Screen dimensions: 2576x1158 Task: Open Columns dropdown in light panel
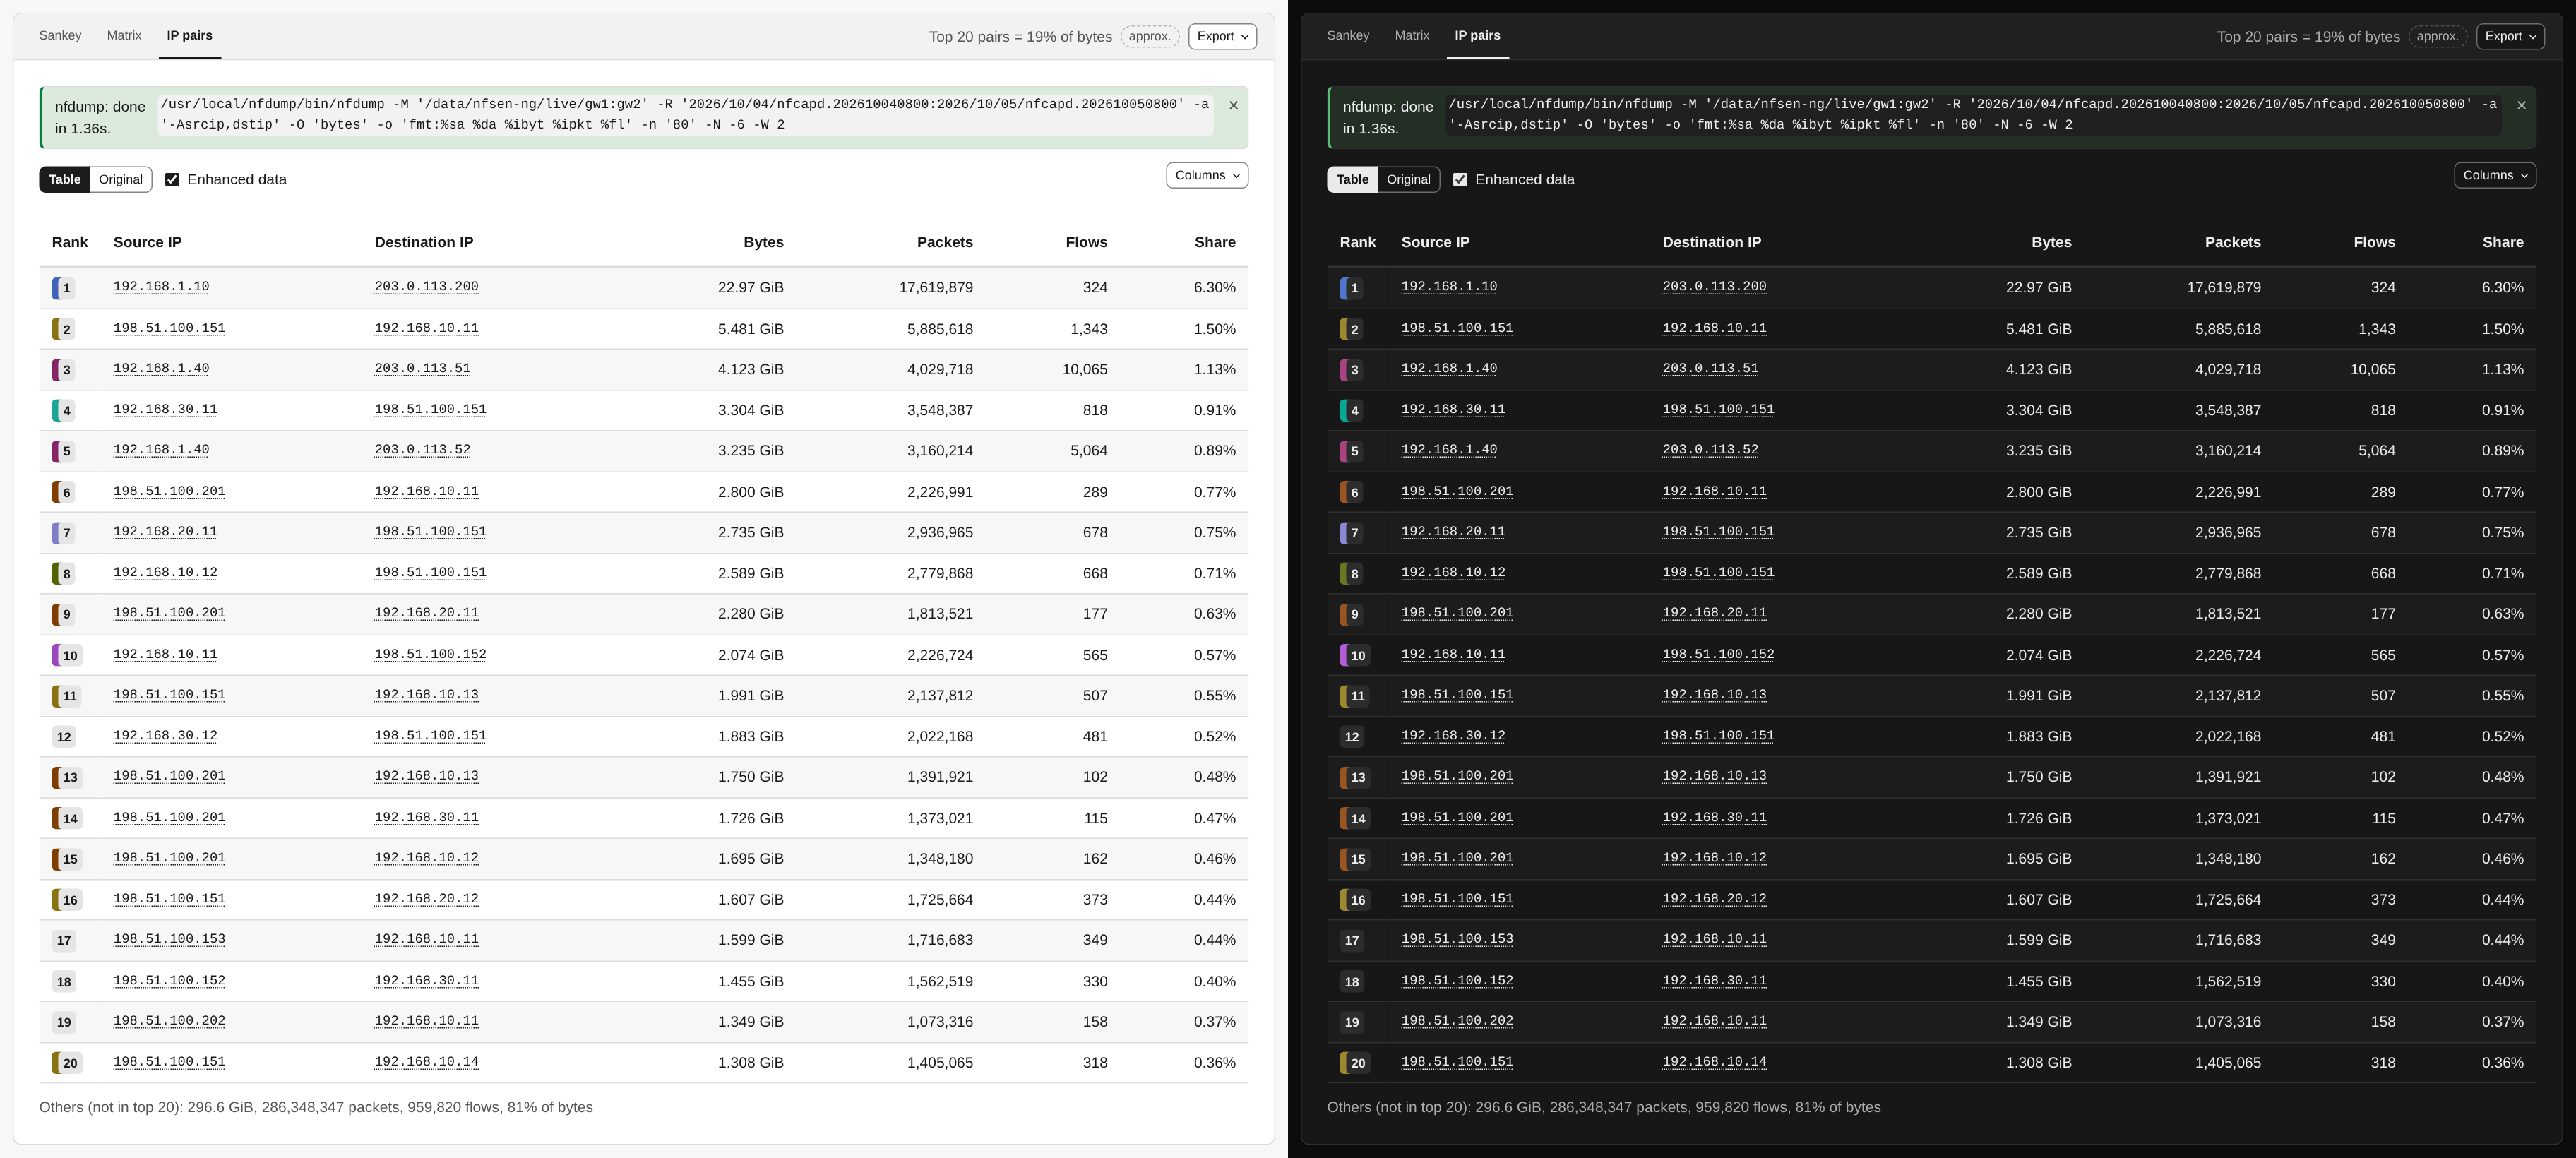(x=1207, y=175)
